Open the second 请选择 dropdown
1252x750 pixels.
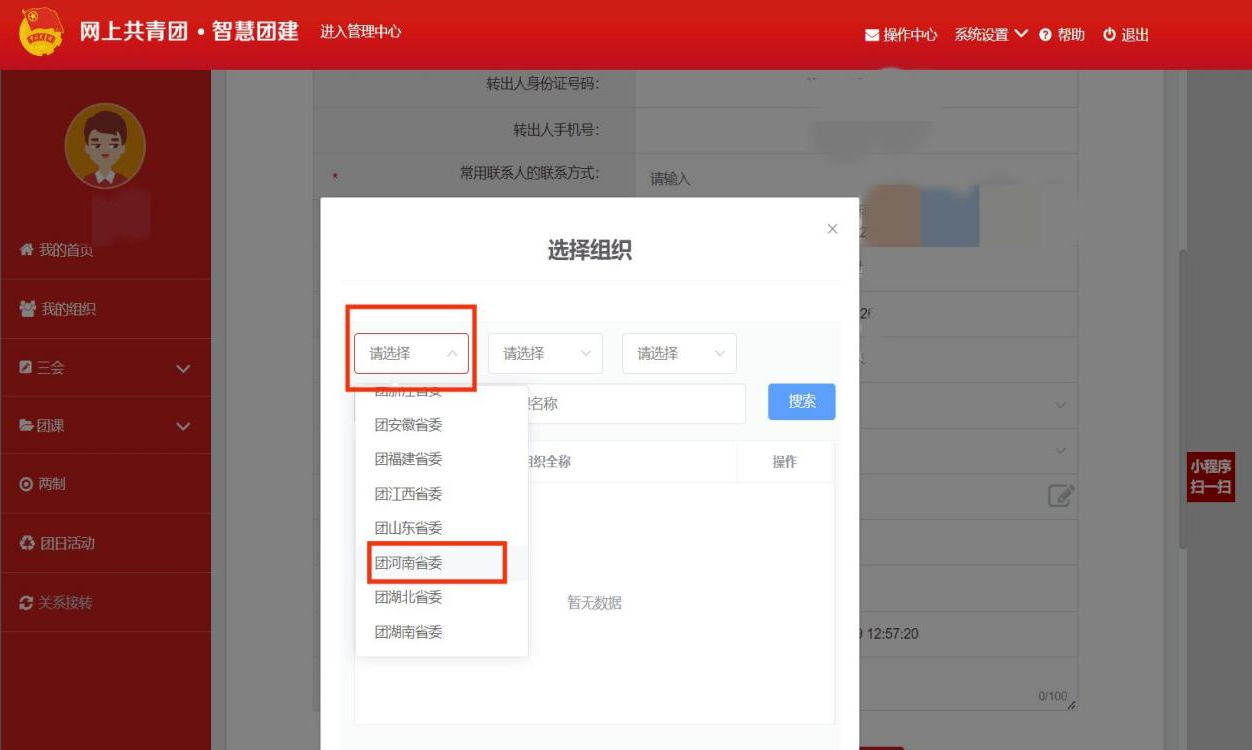coord(545,353)
